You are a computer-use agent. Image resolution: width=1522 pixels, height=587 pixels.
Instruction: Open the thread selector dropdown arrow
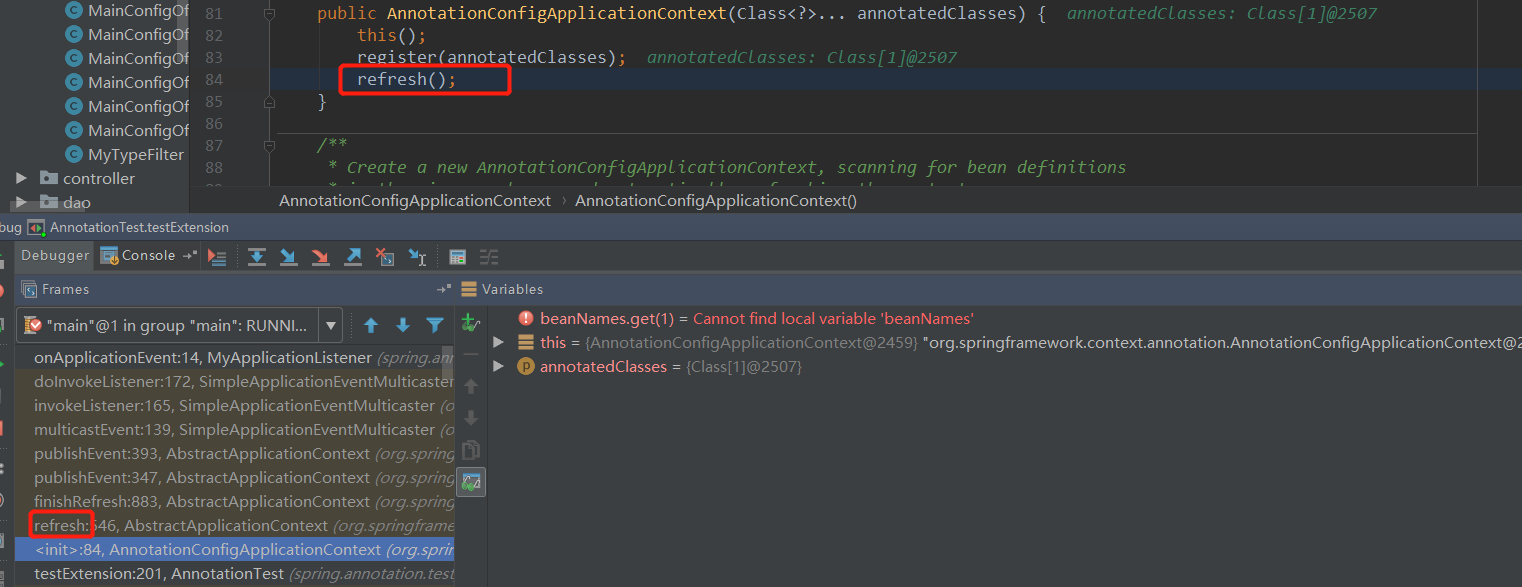click(x=332, y=325)
